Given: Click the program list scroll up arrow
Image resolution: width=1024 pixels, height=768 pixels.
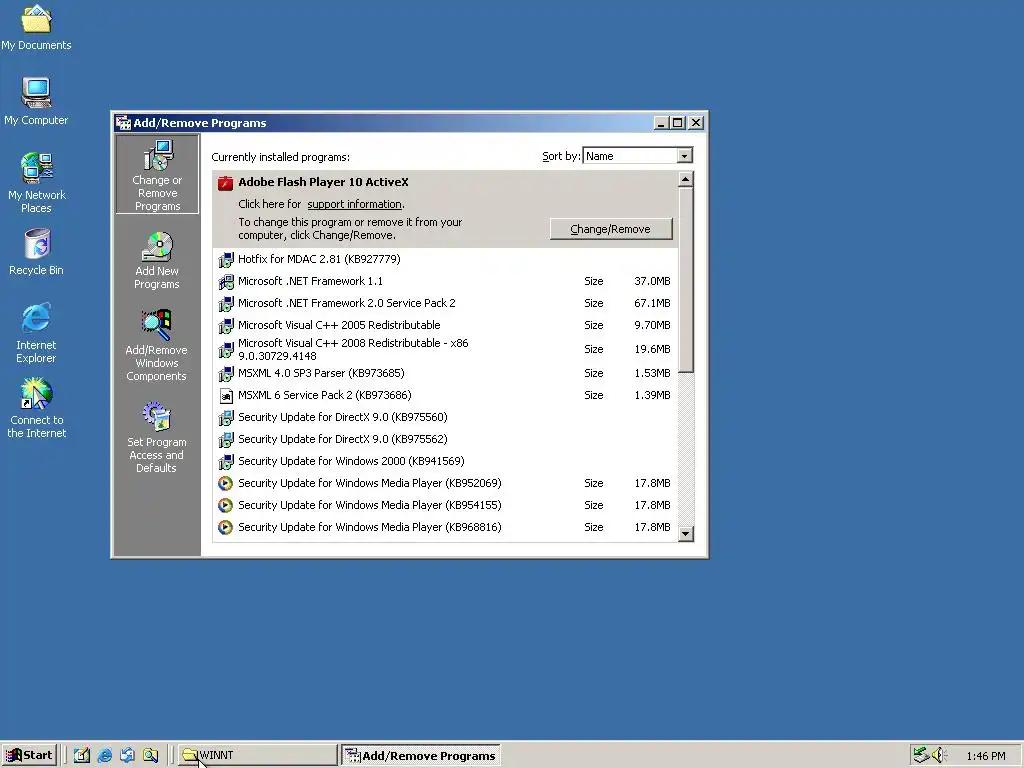Looking at the screenshot, I should click(x=685, y=180).
